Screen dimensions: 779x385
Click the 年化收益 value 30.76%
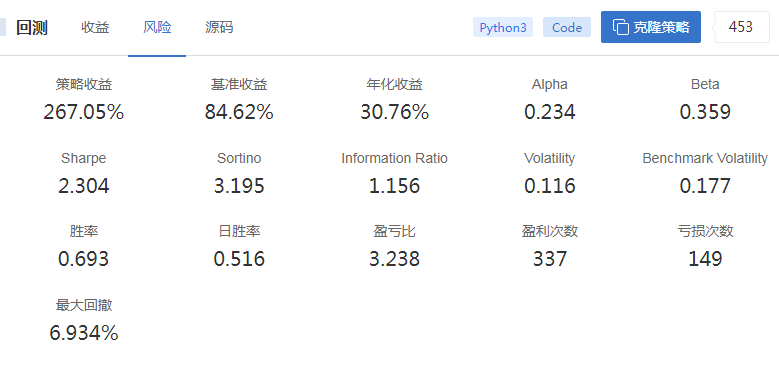(394, 112)
